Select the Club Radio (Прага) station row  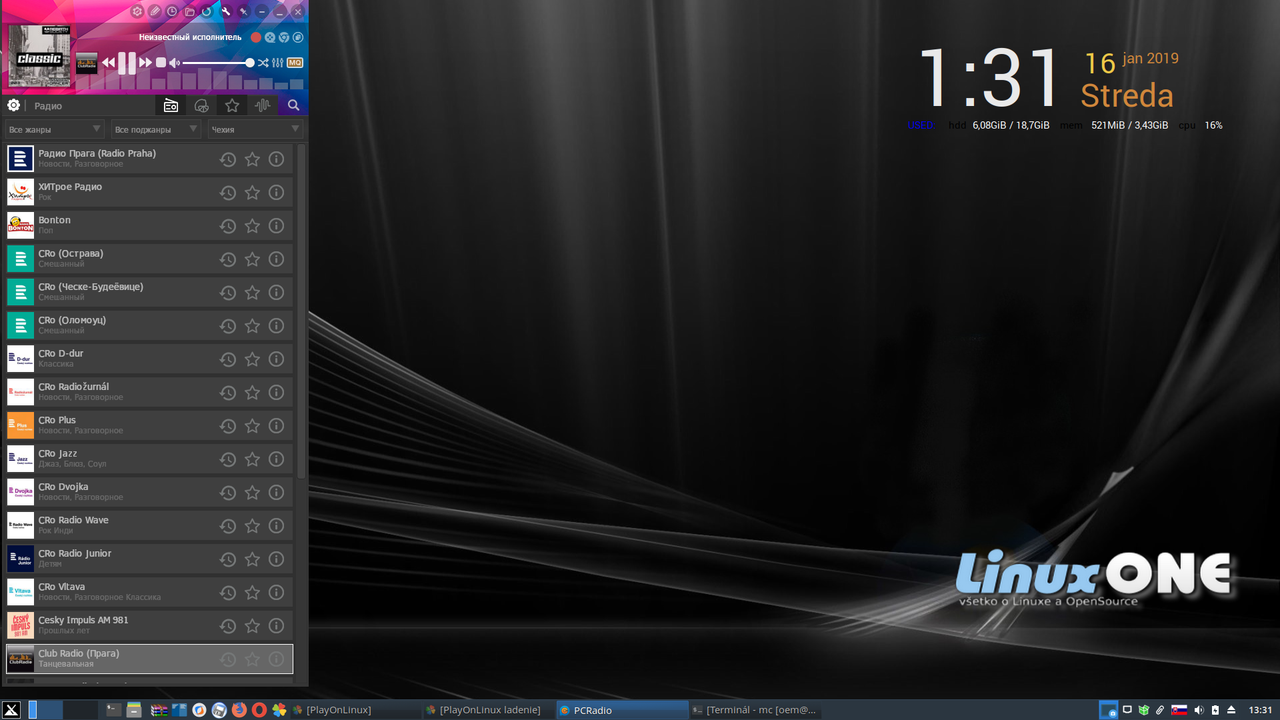click(x=148, y=659)
